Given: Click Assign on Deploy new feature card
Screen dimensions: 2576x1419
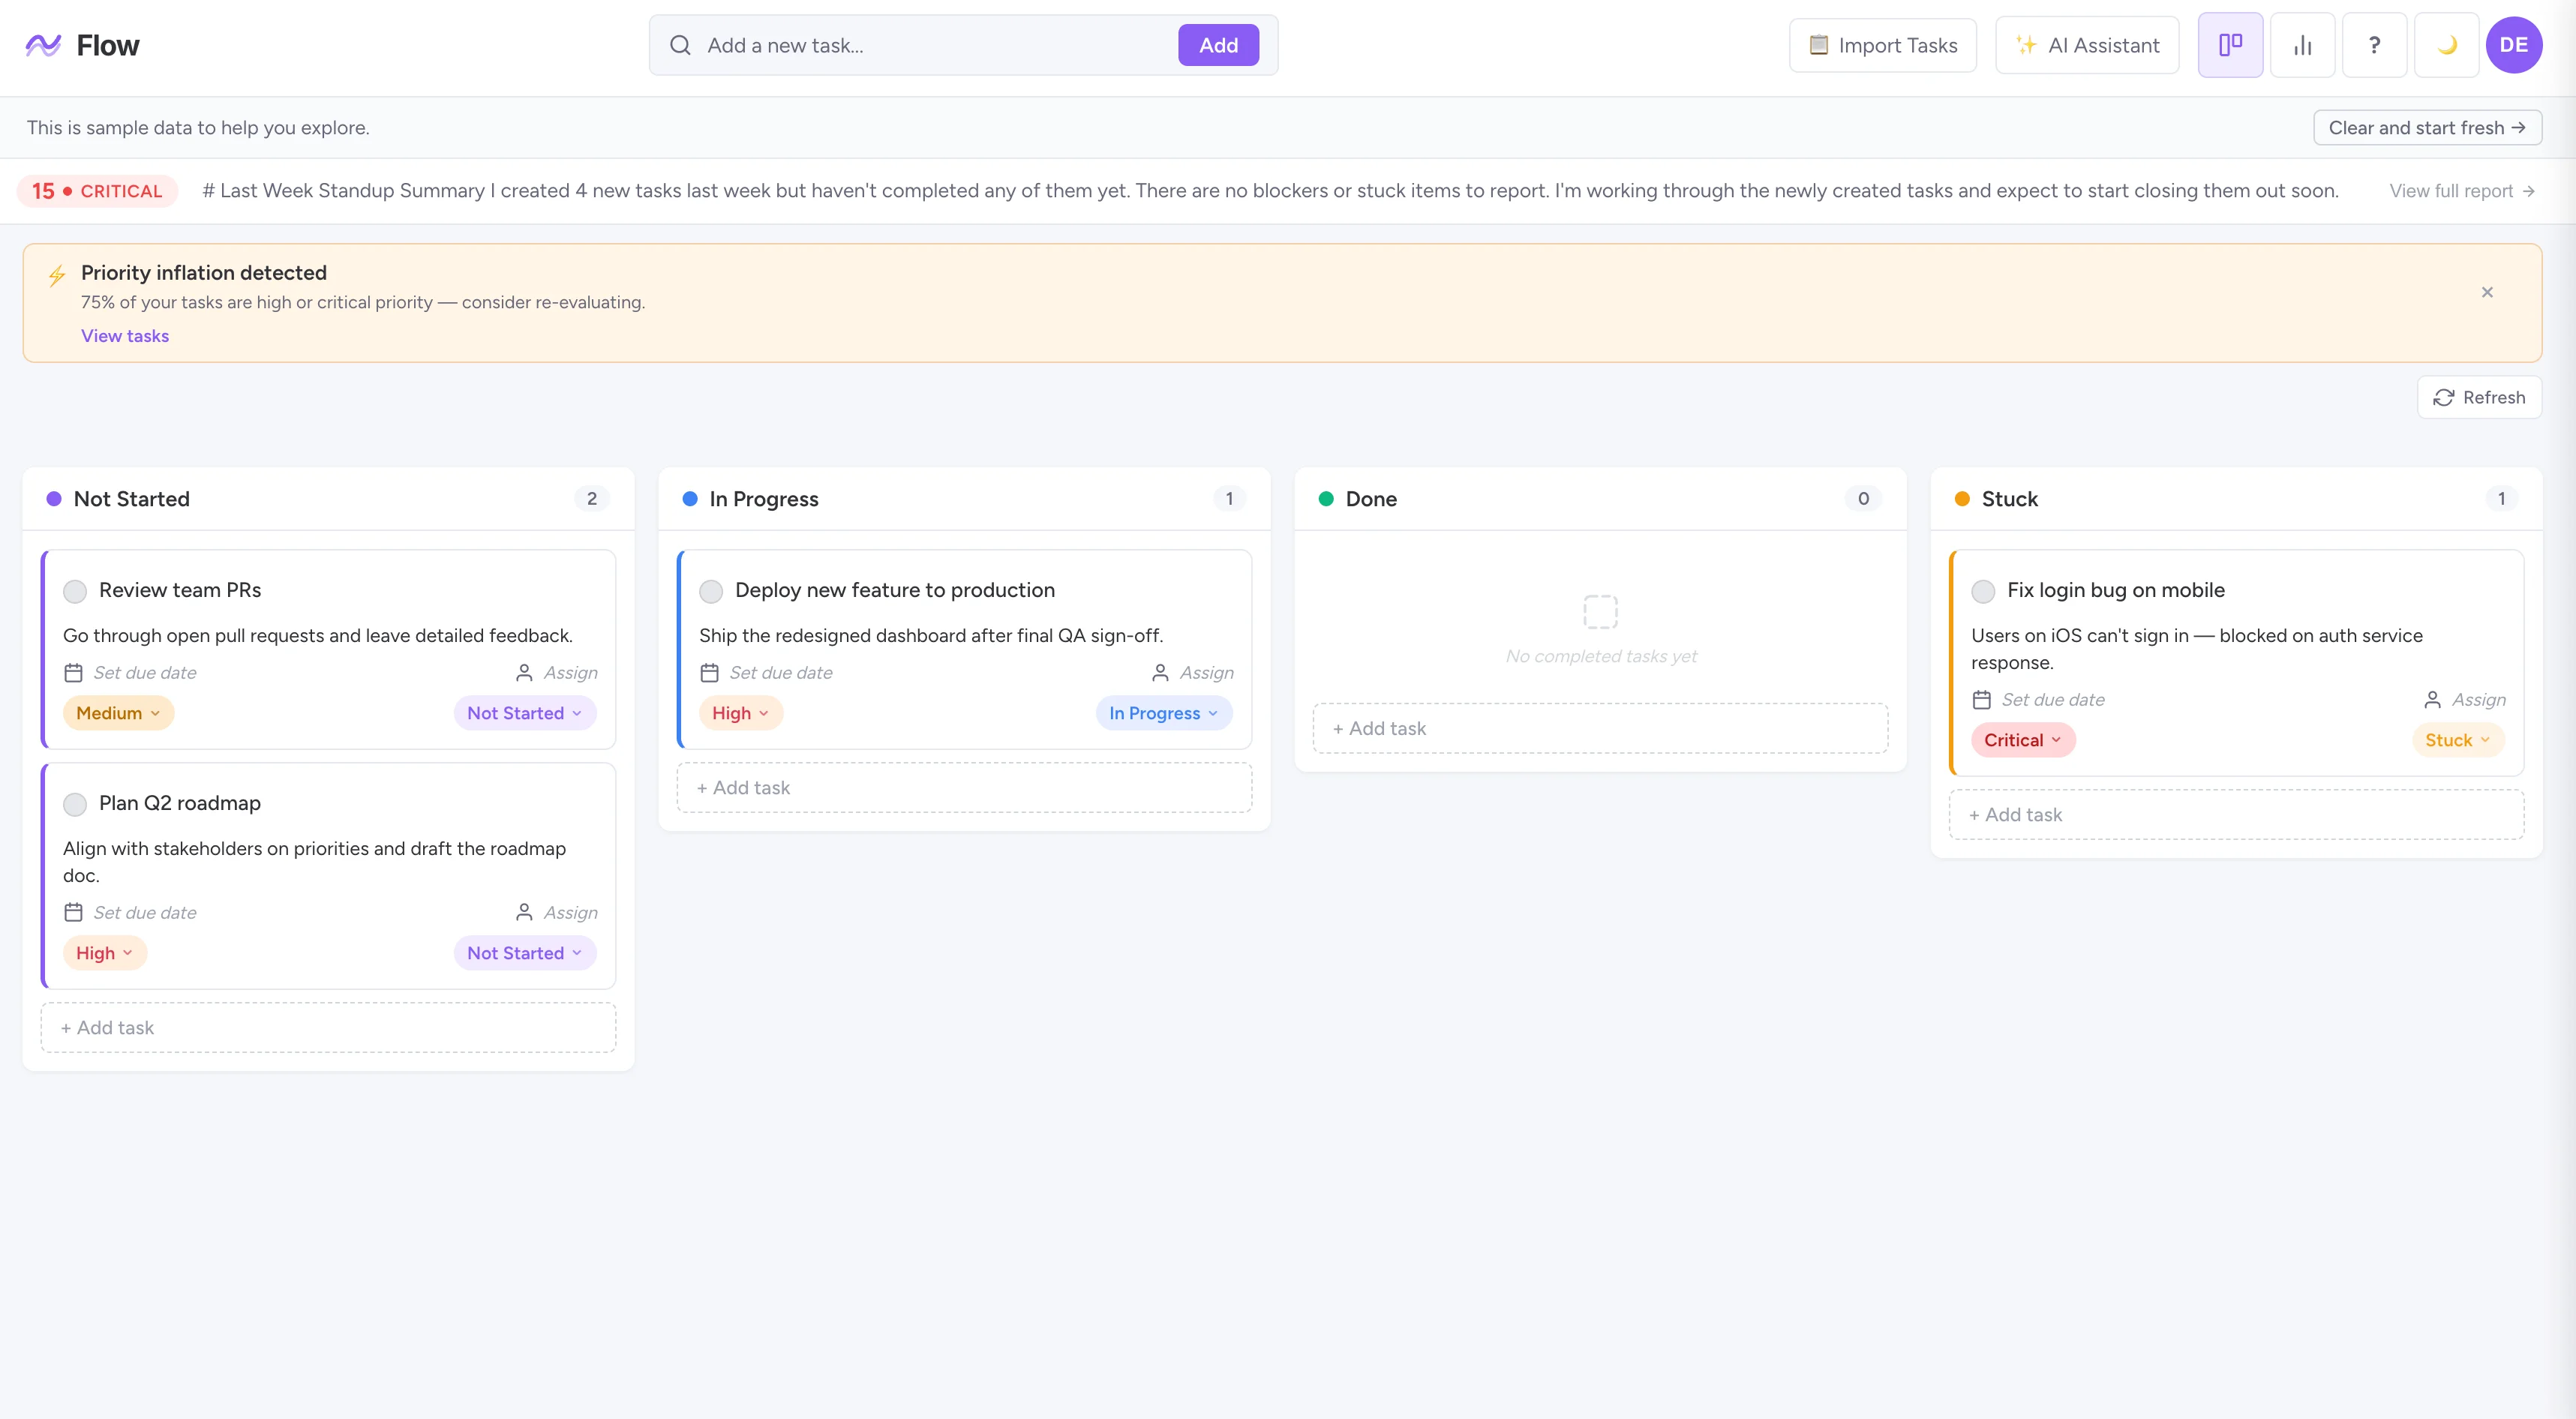Looking at the screenshot, I should coord(1206,673).
